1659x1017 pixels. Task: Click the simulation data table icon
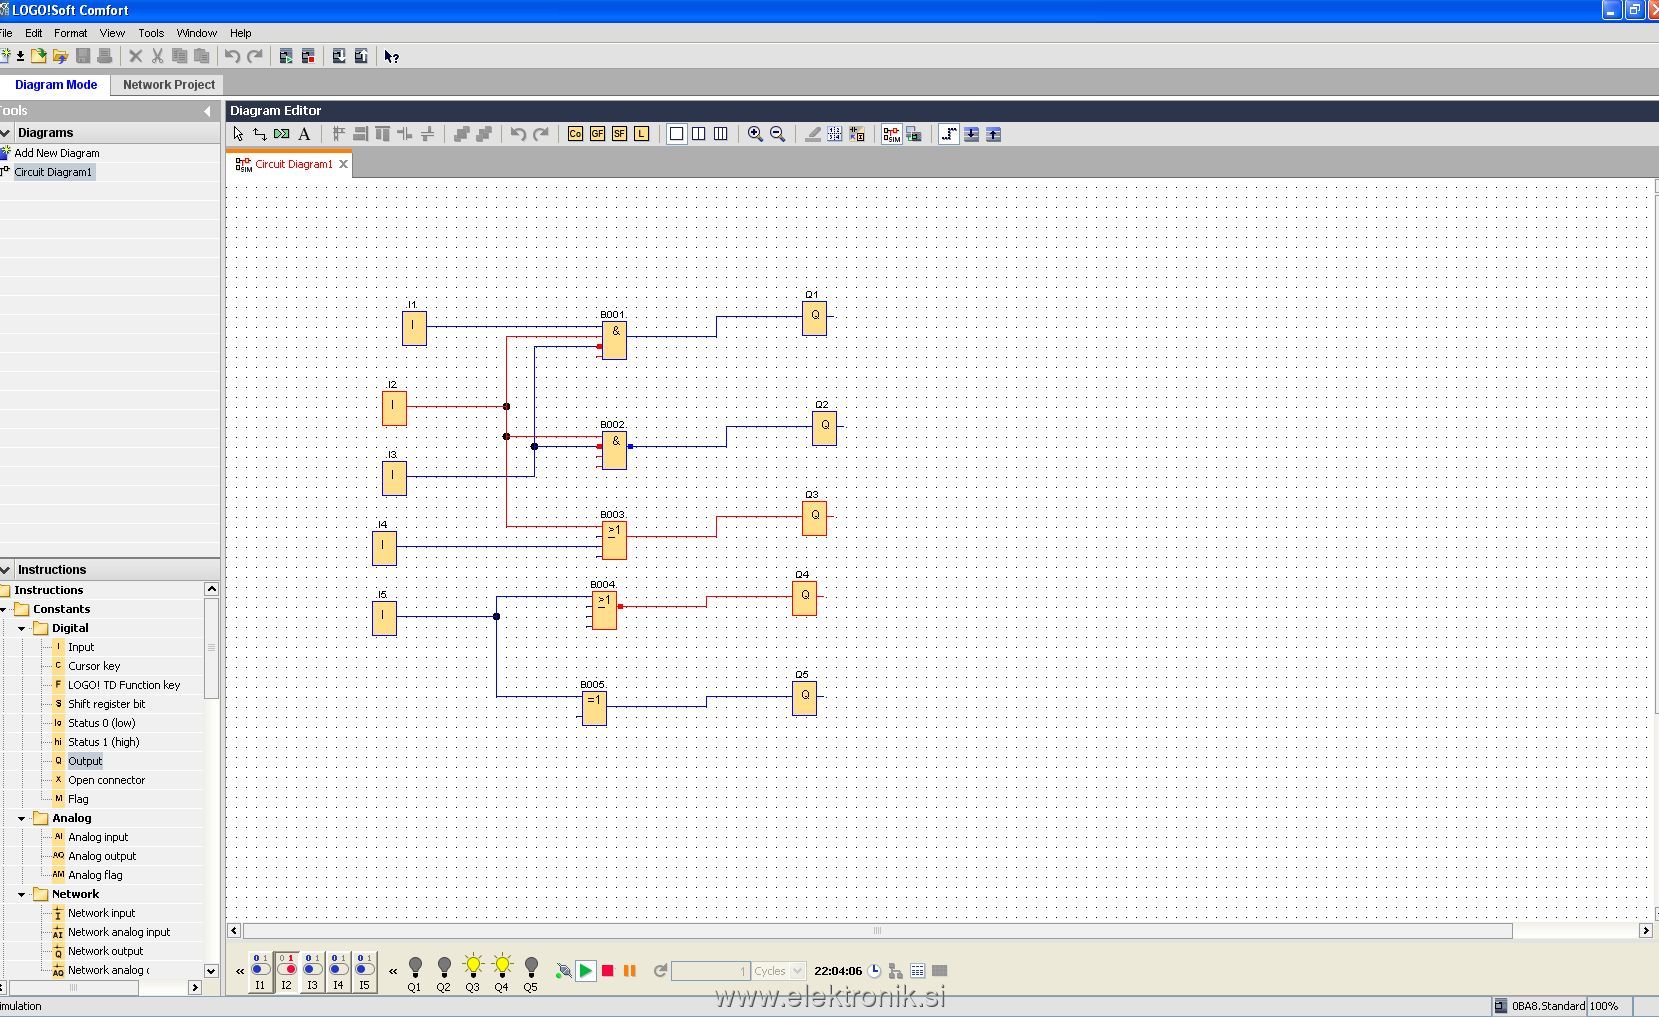917,971
